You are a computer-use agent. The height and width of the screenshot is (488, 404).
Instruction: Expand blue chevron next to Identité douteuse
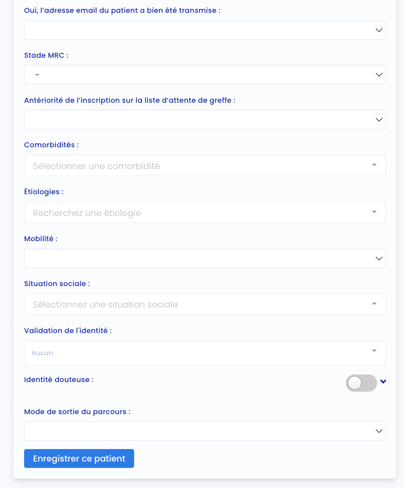(x=383, y=381)
